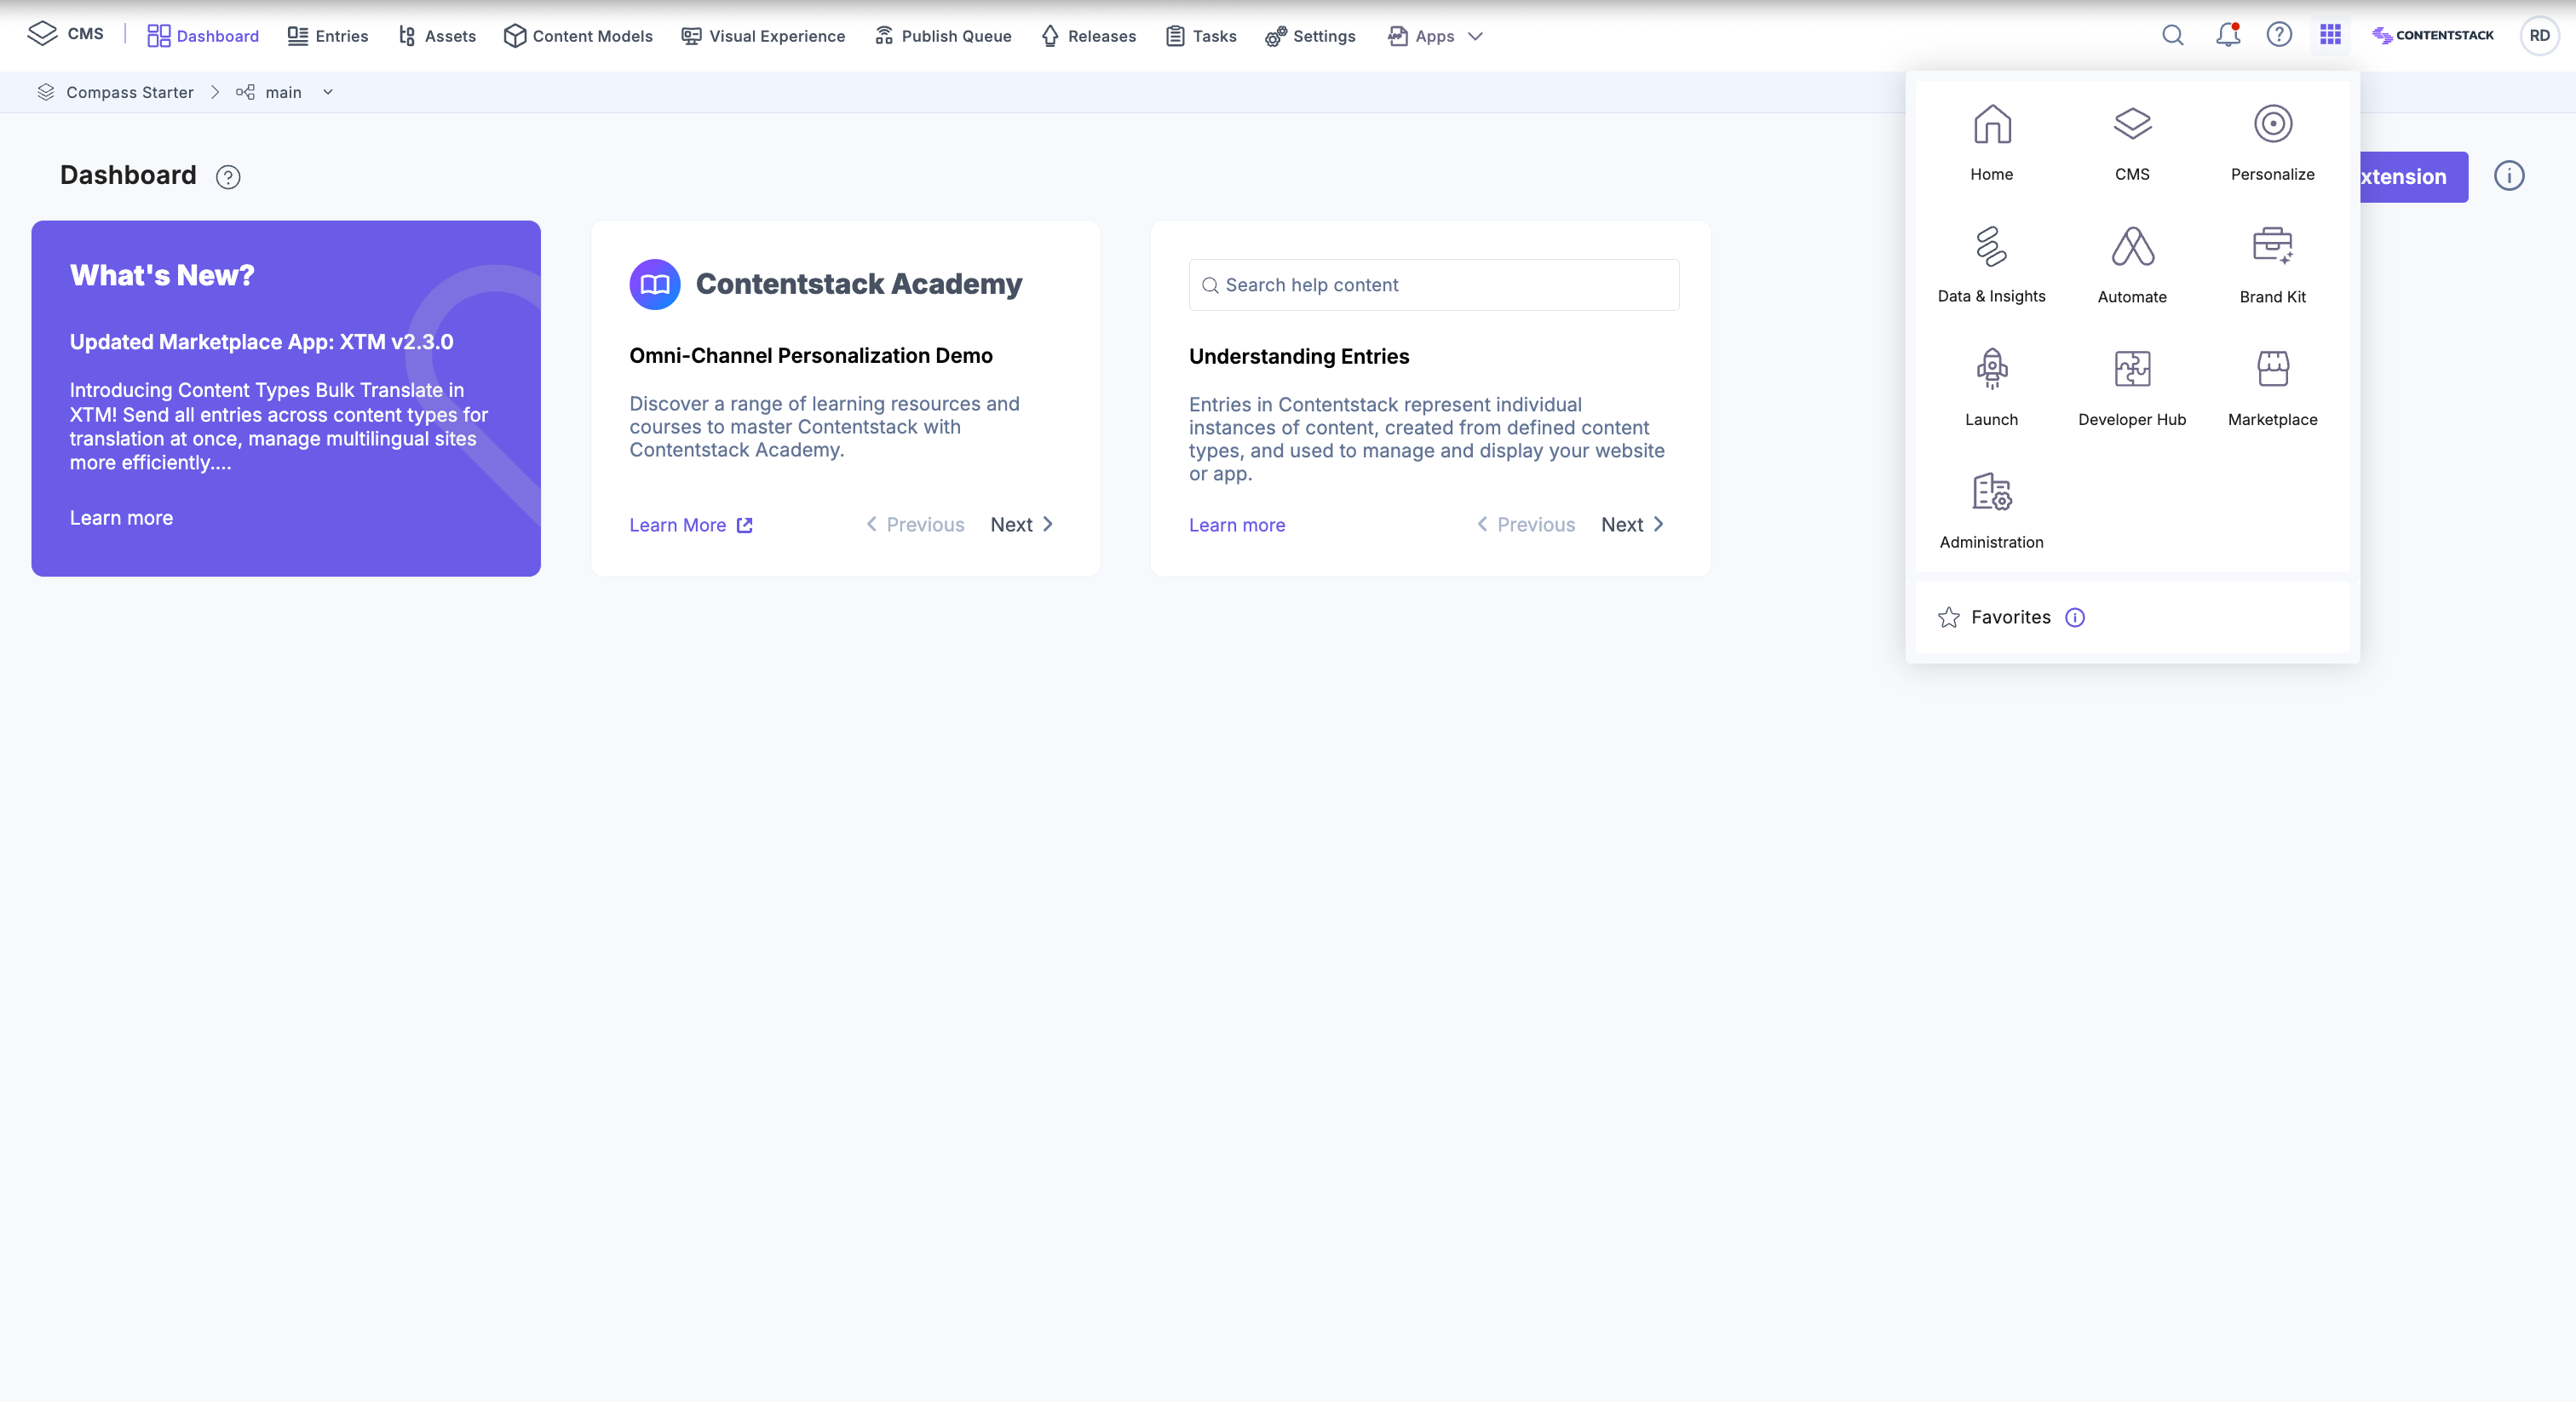
Task: Focus the Search help content field
Action: pyautogui.click(x=1433, y=285)
